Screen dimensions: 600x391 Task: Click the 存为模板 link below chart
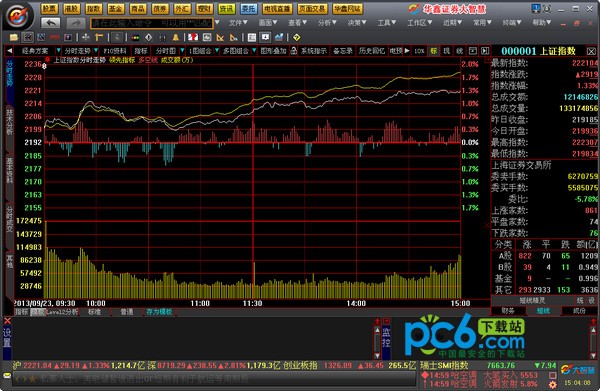coord(159,312)
